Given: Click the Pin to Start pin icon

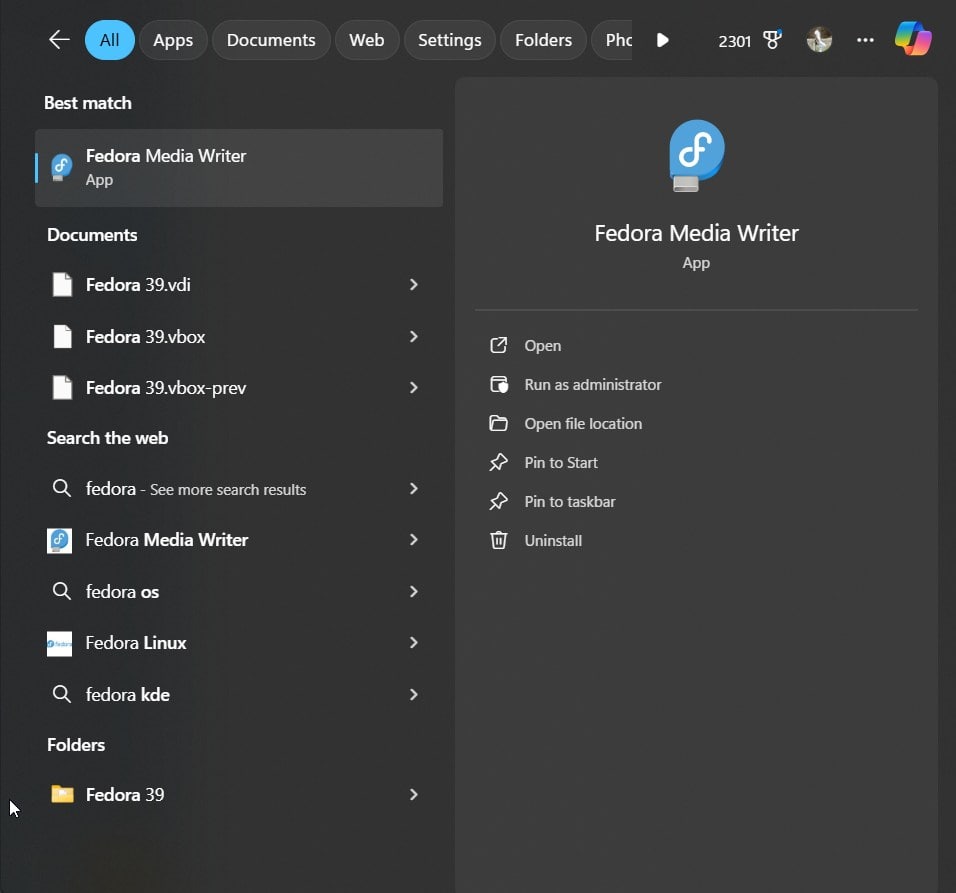Looking at the screenshot, I should pos(499,463).
